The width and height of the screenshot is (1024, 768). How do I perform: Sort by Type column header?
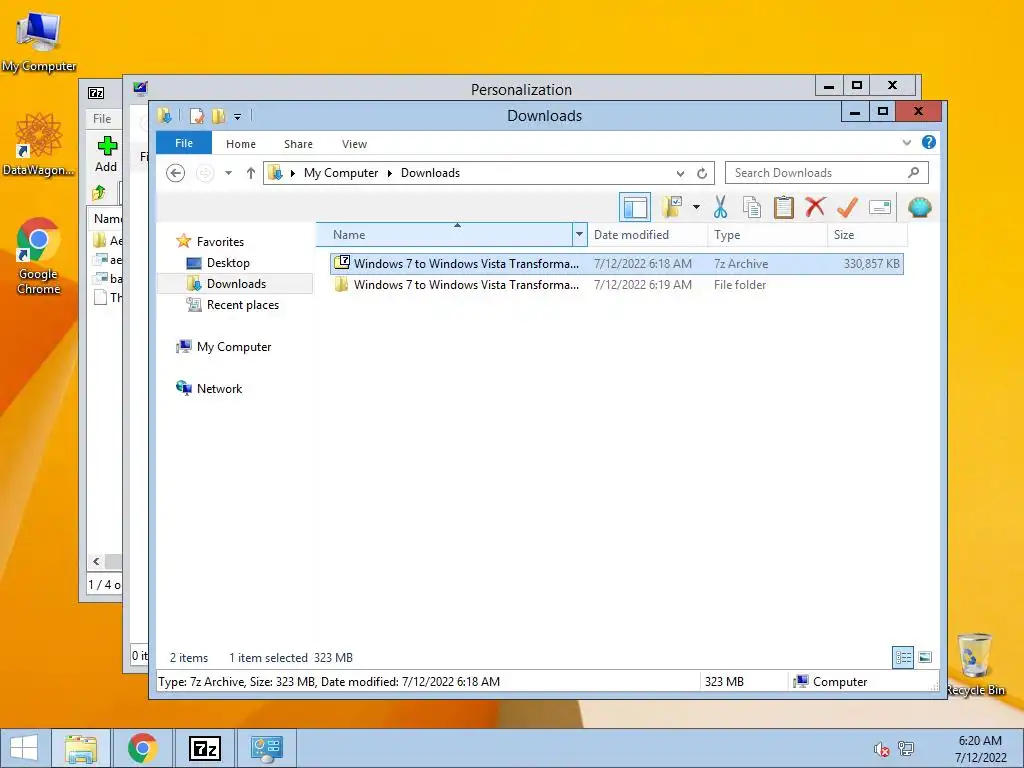[x=767, y=234]
